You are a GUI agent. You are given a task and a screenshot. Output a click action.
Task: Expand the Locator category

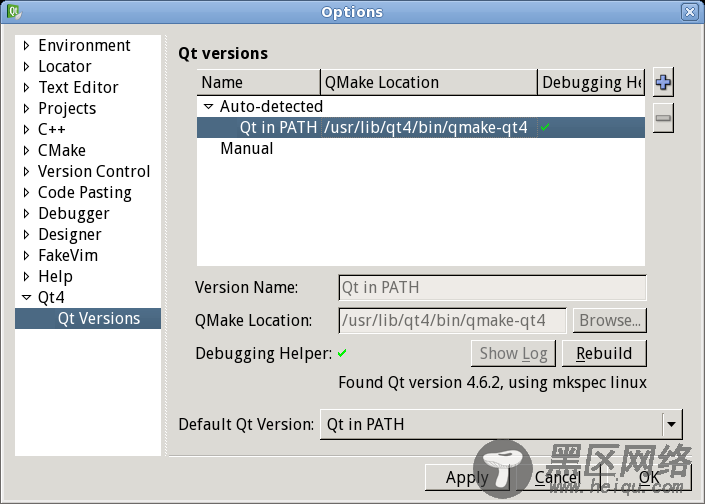(26, 67)
